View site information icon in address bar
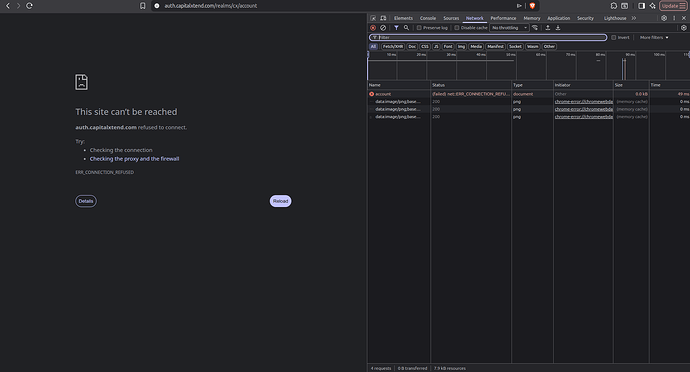The height and width of the screenshot is (372, 690). (157, 6)
